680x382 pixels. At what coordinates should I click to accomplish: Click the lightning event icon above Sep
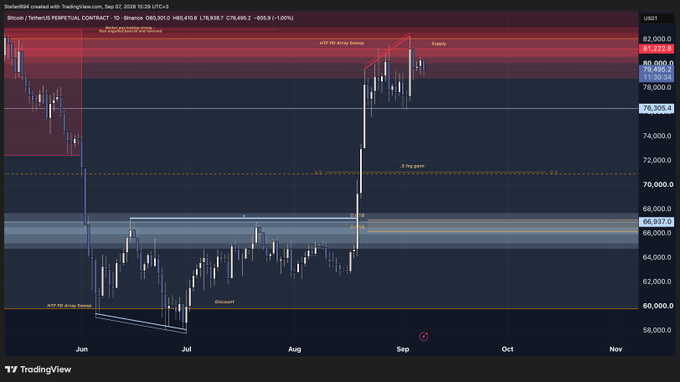tap(424, 336)
